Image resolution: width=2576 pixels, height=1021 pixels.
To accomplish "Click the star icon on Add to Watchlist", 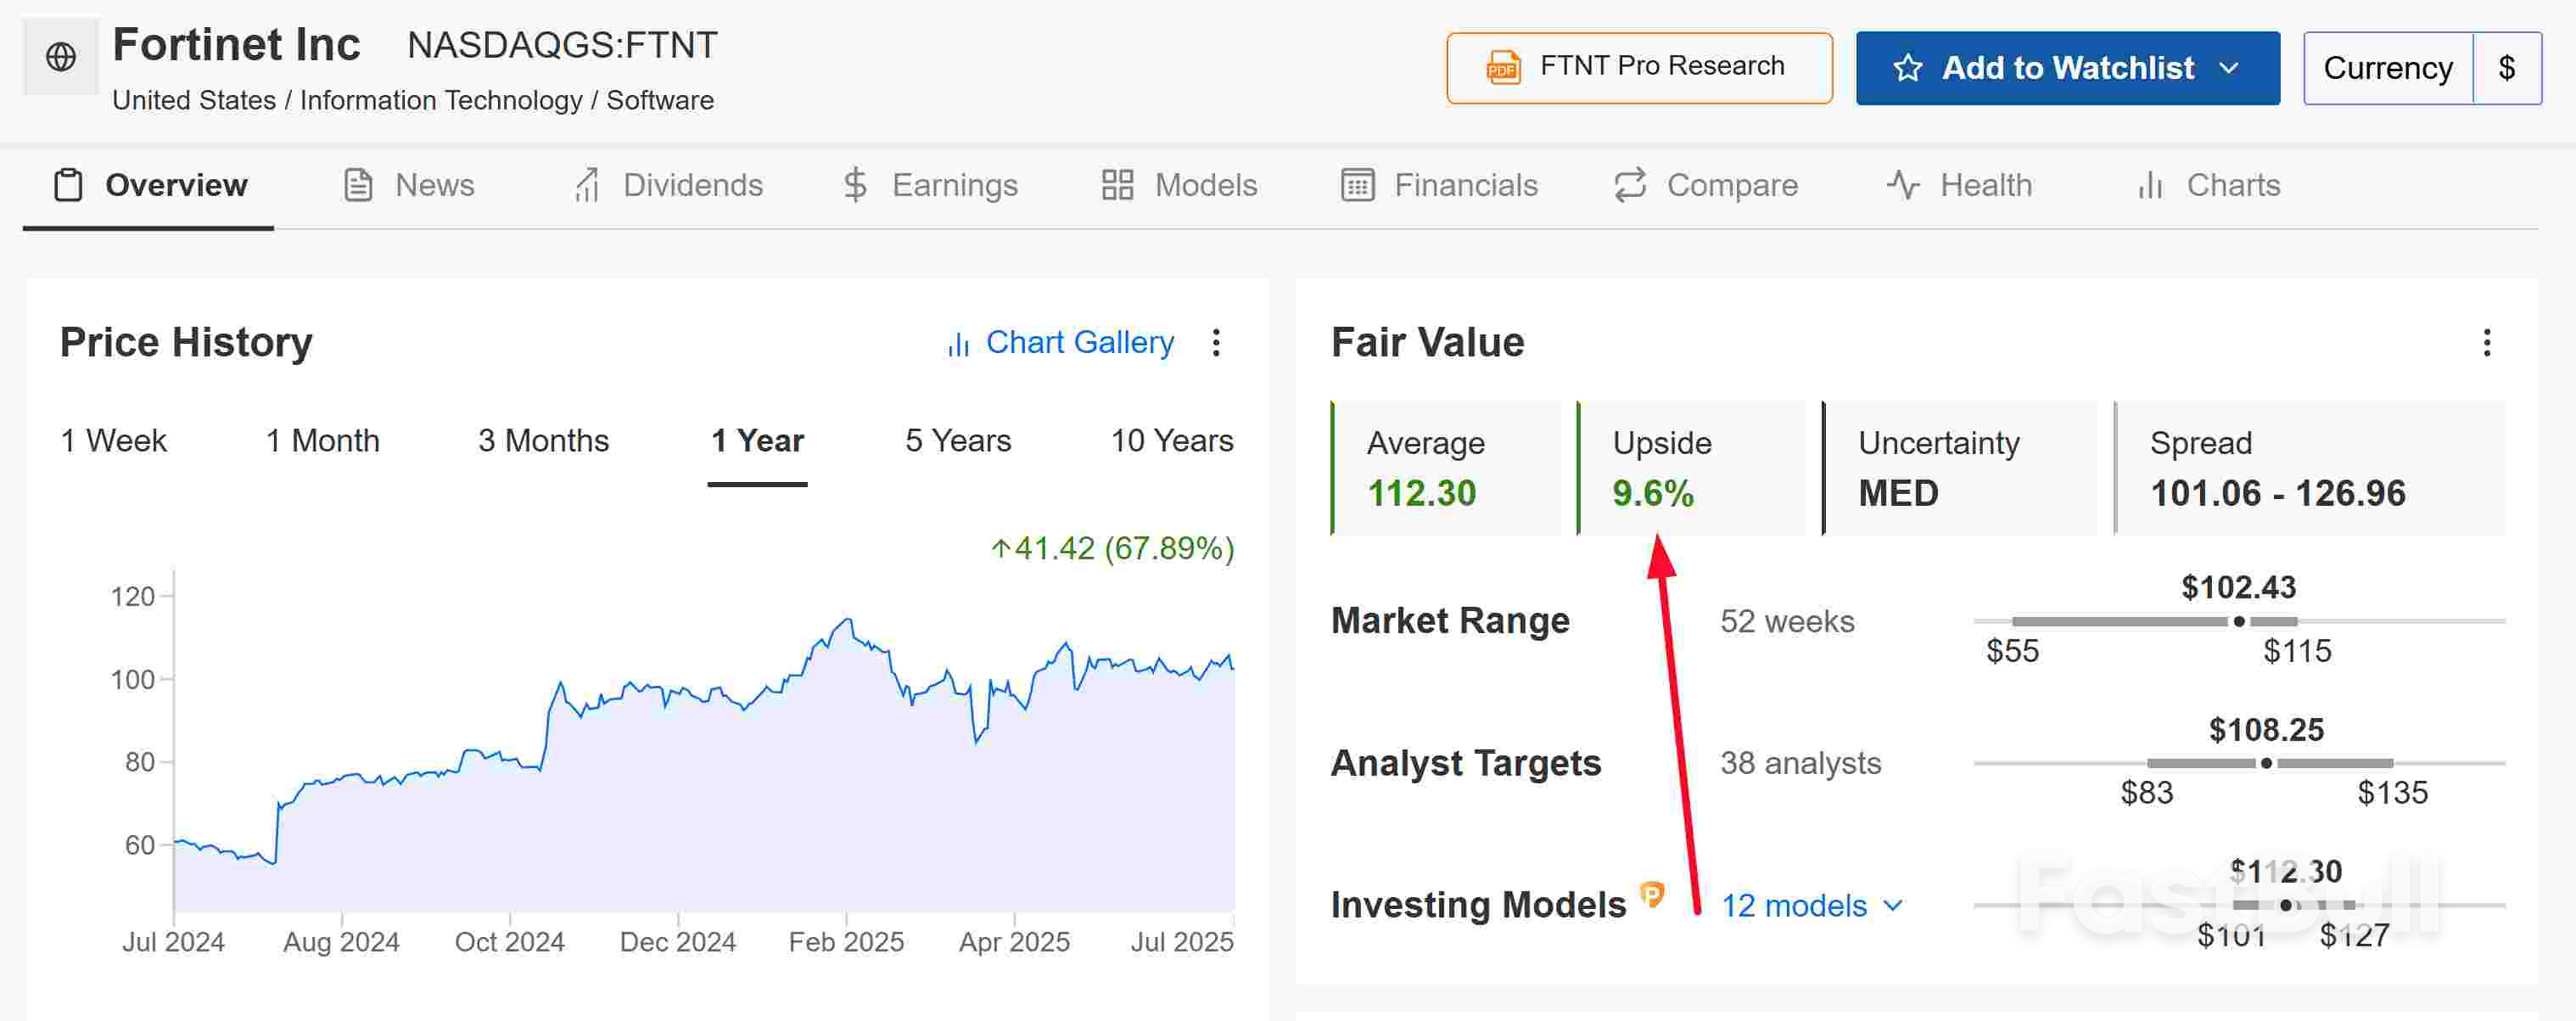I will (x=1908, y=67).
